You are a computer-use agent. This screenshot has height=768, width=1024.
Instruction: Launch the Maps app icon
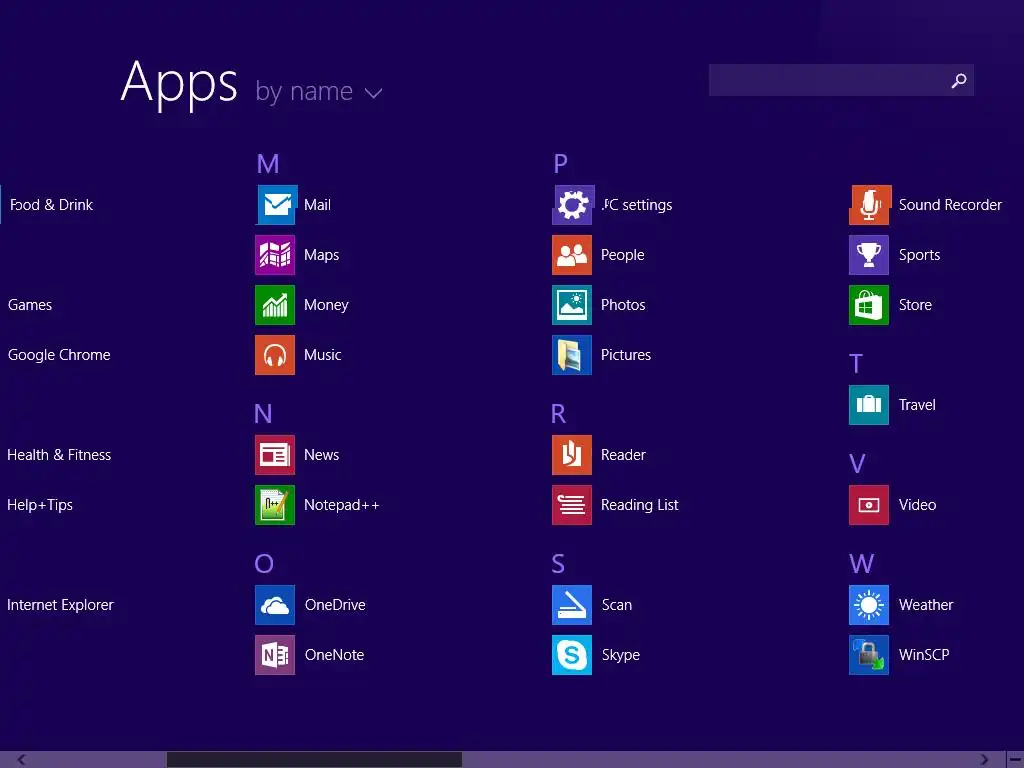pyautogui.click(x=275, y=255)
